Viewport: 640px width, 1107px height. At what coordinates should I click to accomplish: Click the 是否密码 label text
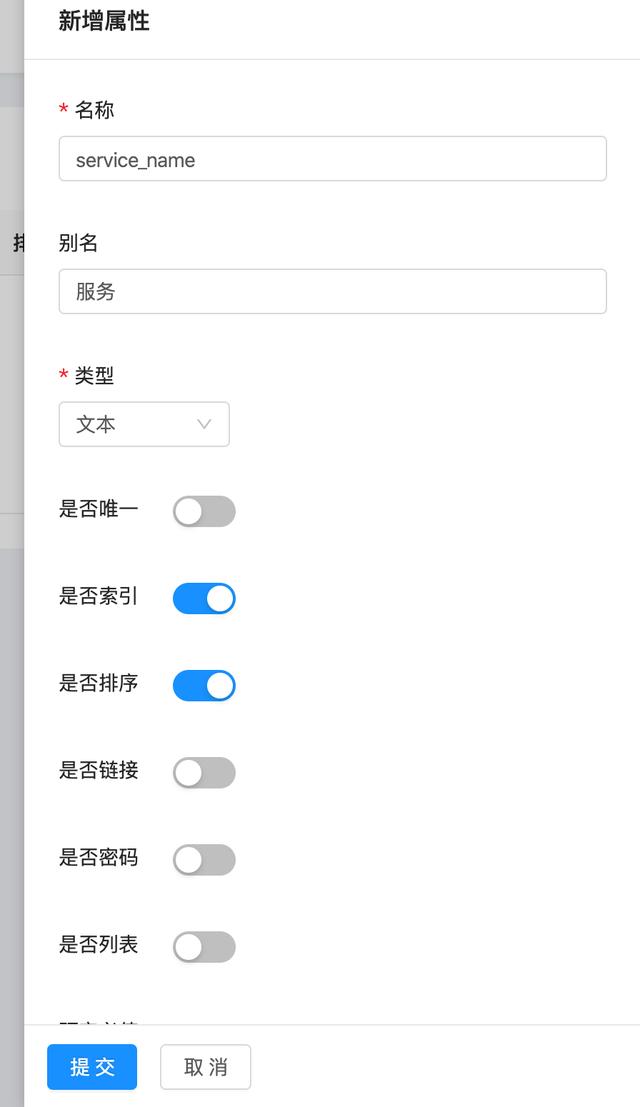[x=98, y=857]
